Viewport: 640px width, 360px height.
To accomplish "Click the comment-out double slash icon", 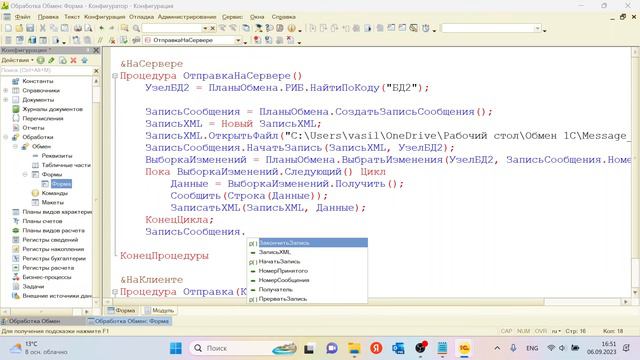I will [x=100, y=40].
